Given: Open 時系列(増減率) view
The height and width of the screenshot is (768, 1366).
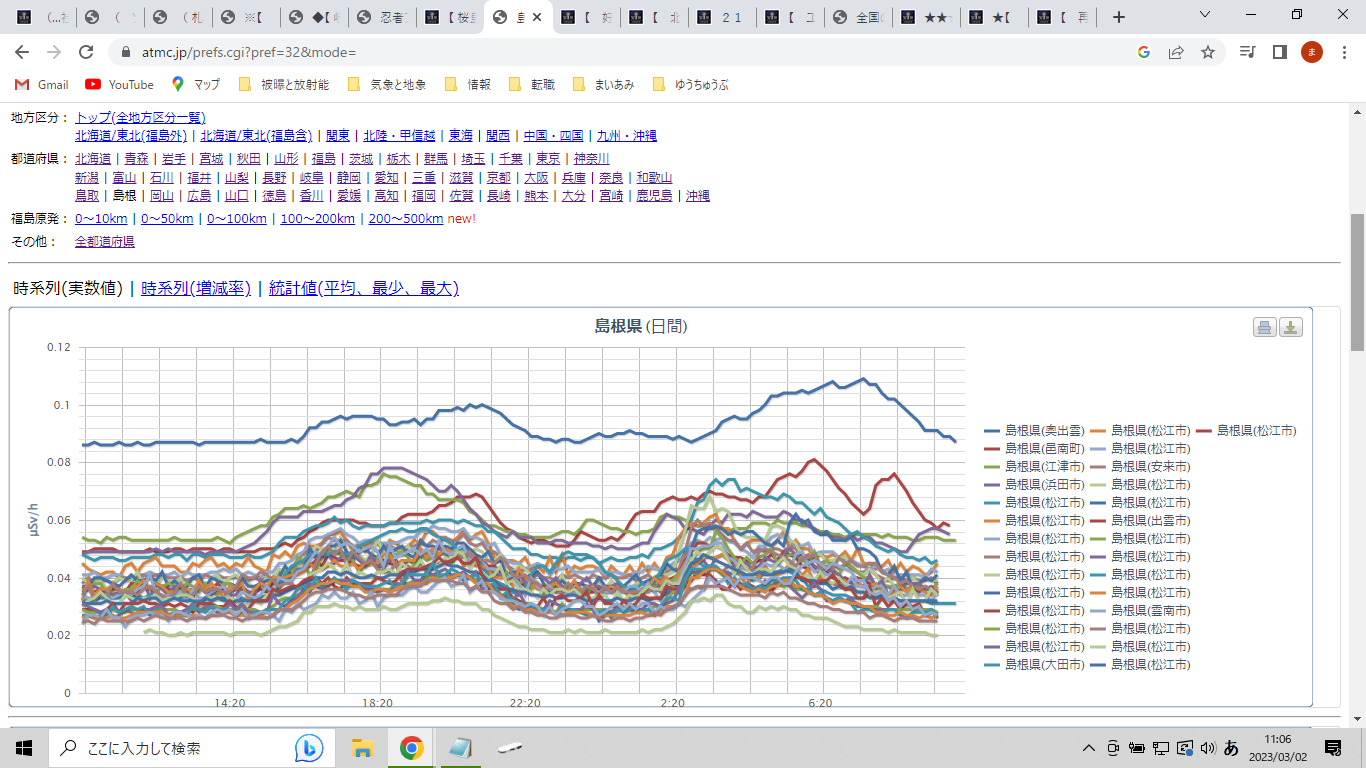Looking at the screenshot, I should pos(195,288).
